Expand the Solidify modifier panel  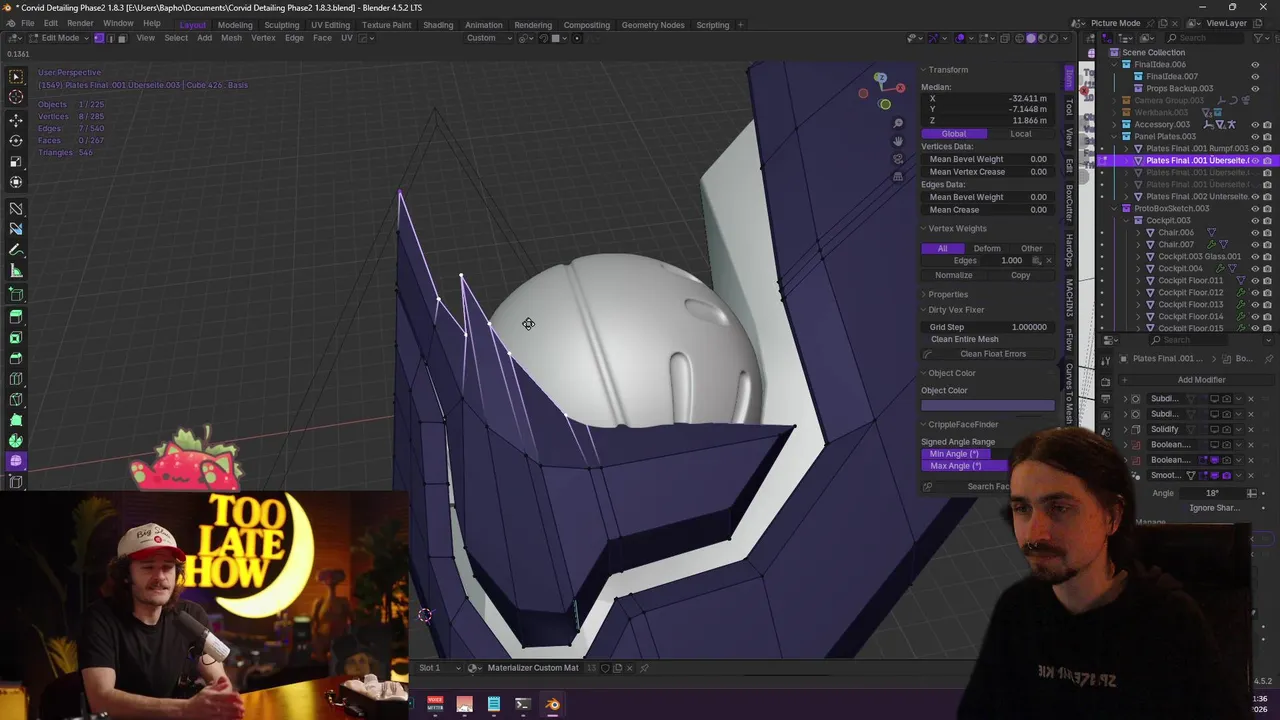1125,429
